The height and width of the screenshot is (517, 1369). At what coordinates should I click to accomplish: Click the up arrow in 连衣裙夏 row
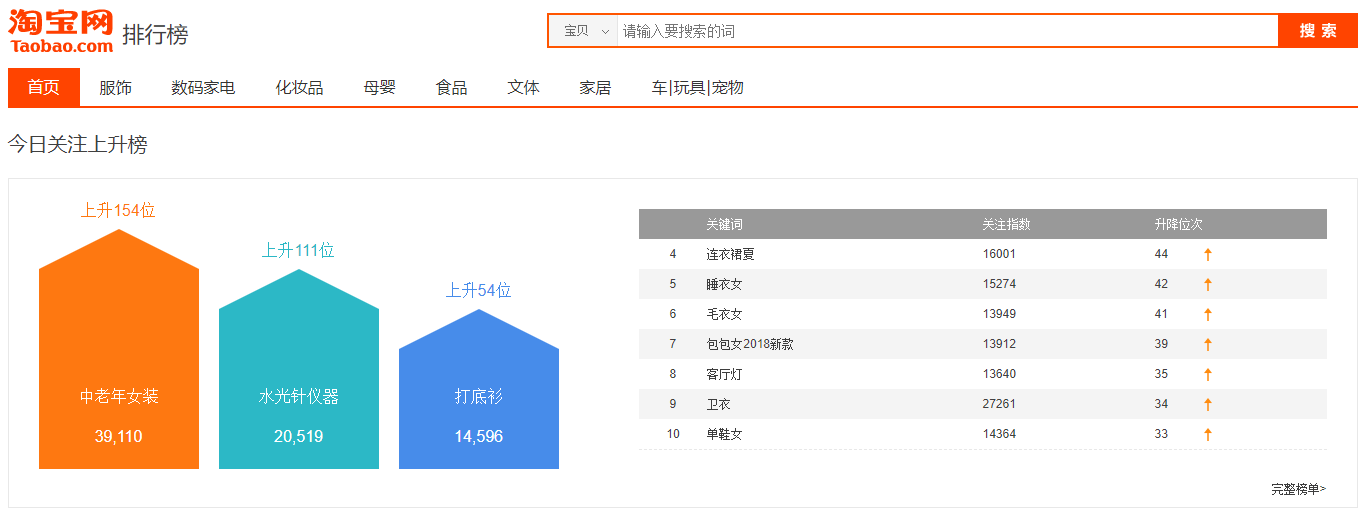coord(1208,254)
